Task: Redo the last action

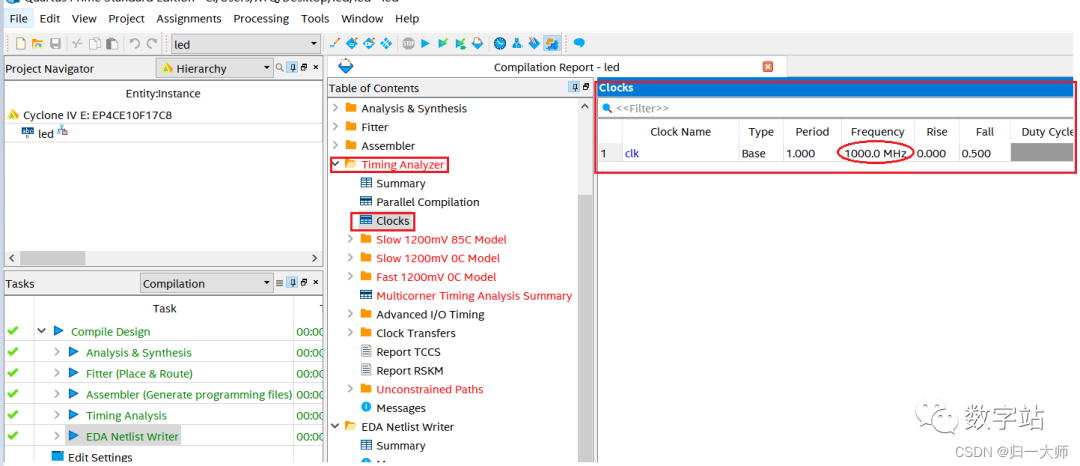Action: [152, 44]
